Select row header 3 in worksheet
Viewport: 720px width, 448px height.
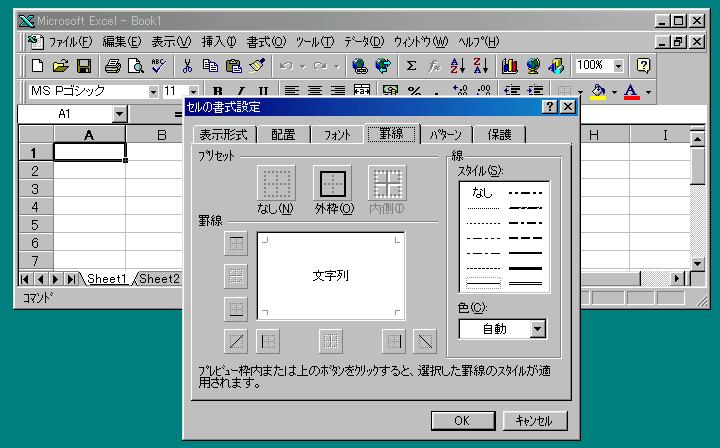[x=35, y=189]
